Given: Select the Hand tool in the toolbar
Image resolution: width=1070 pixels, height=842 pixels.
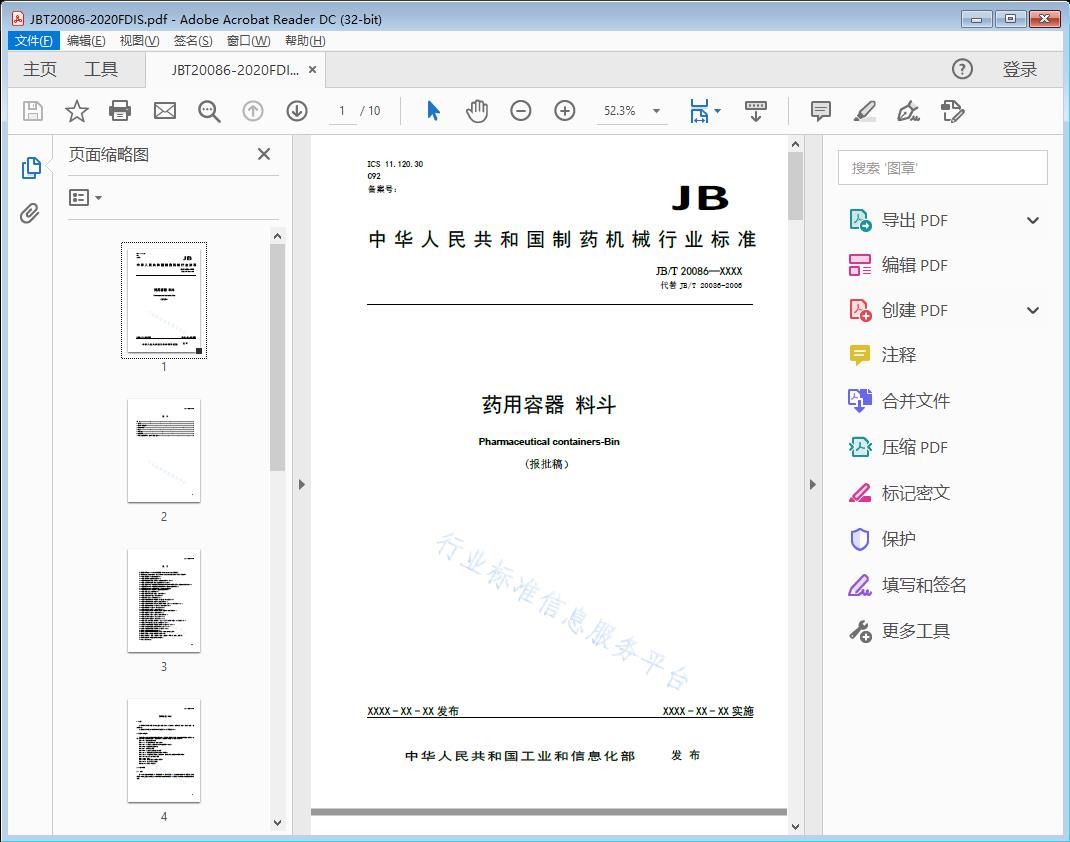Looking at the screenshot, I should [477, 111].
